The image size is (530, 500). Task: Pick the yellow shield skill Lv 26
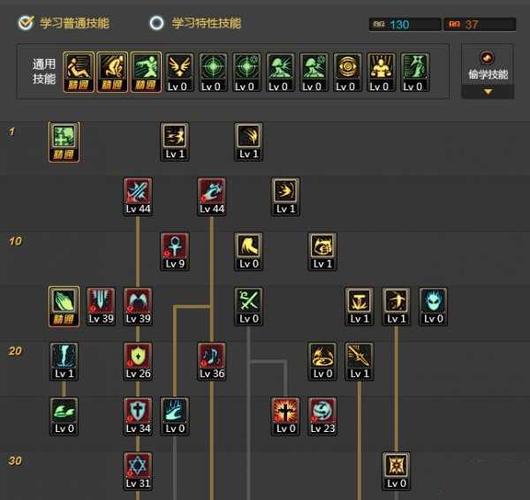(x=138, y=361)
